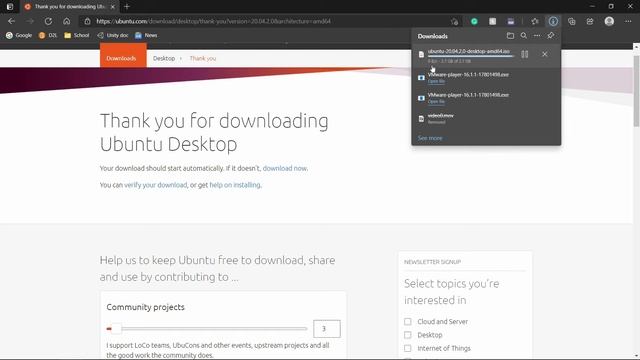
Task: Click the Thank you breadcrumb
Action: (203, 58)
